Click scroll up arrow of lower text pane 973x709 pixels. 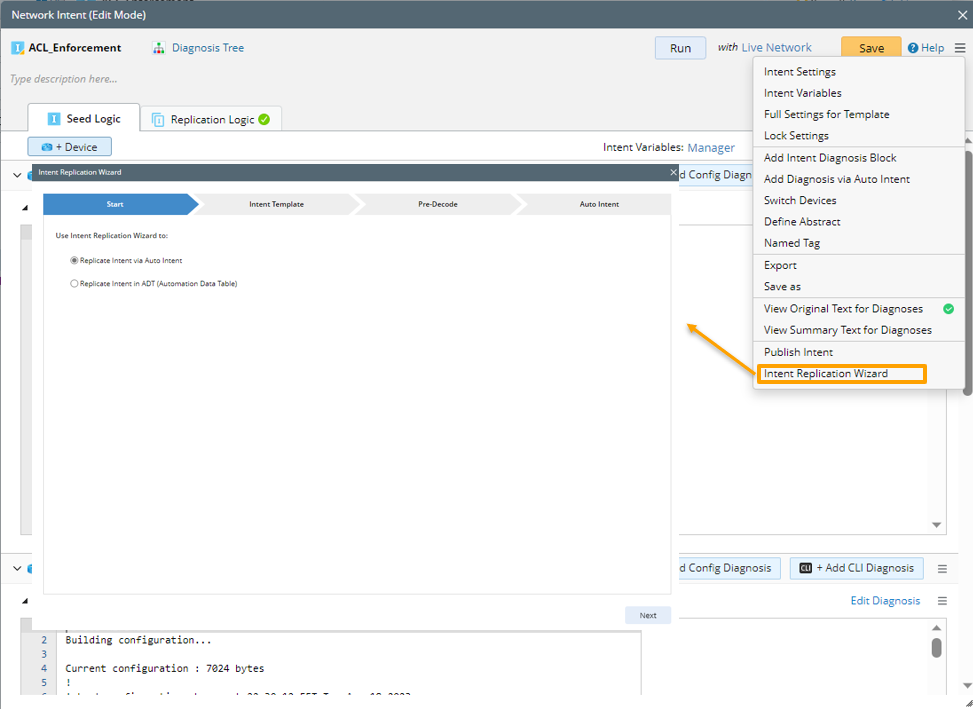point(936,628)
